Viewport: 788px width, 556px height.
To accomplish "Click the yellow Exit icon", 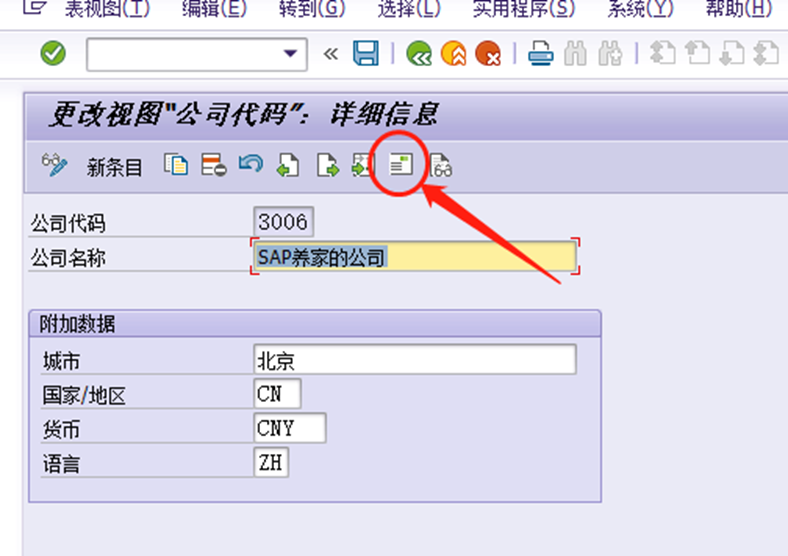I will 453,53.
